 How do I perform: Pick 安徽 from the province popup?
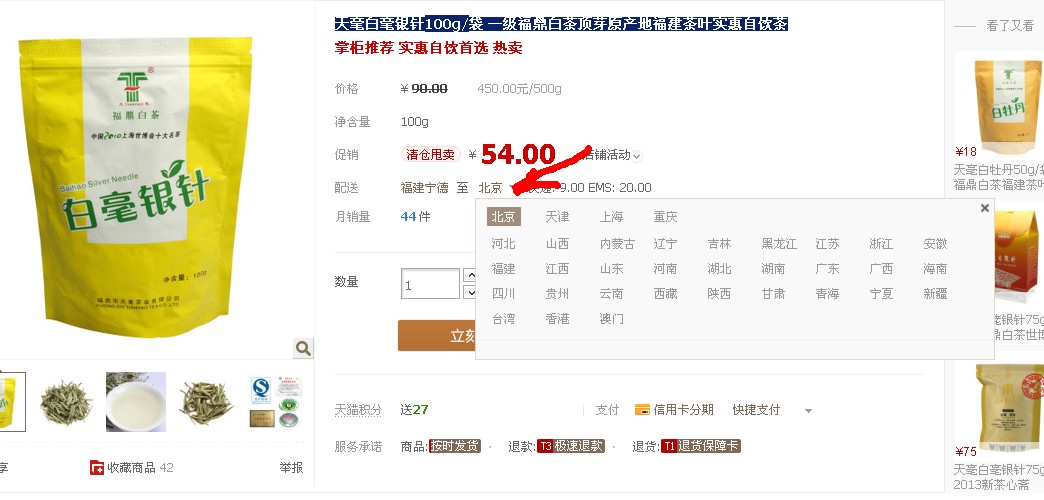click(x=935, y=244)
